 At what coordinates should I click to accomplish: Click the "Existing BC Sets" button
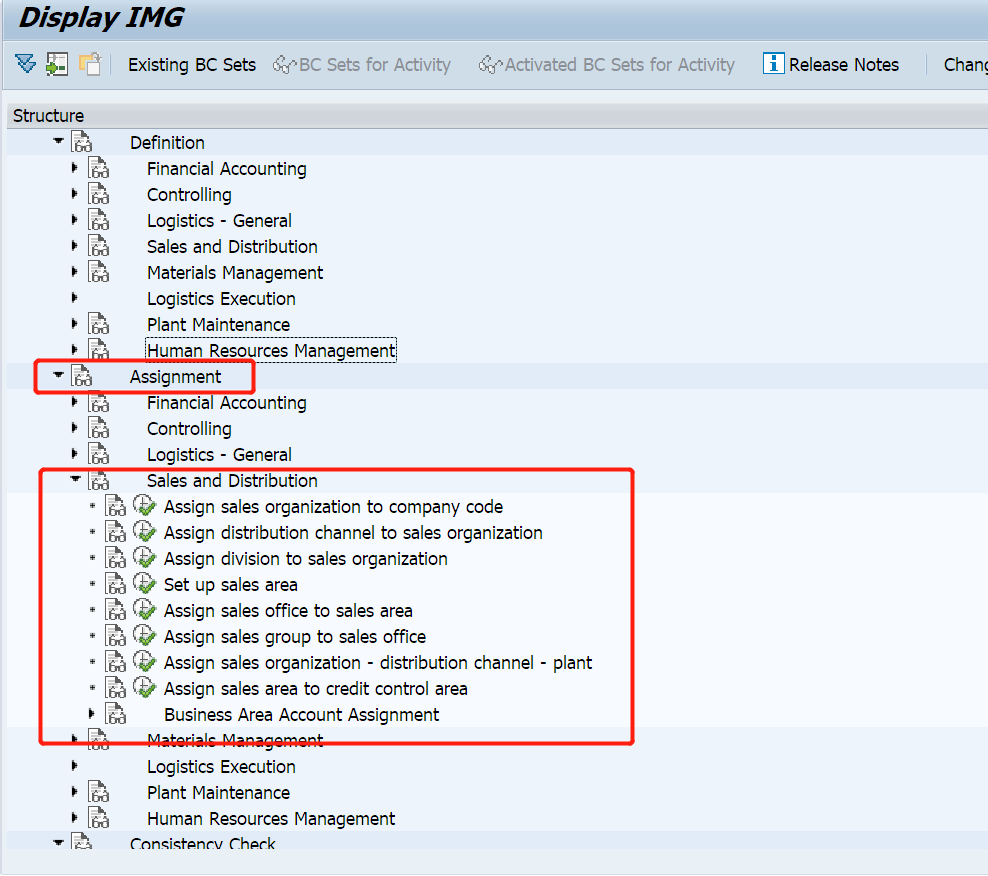[x=191, y=63]
